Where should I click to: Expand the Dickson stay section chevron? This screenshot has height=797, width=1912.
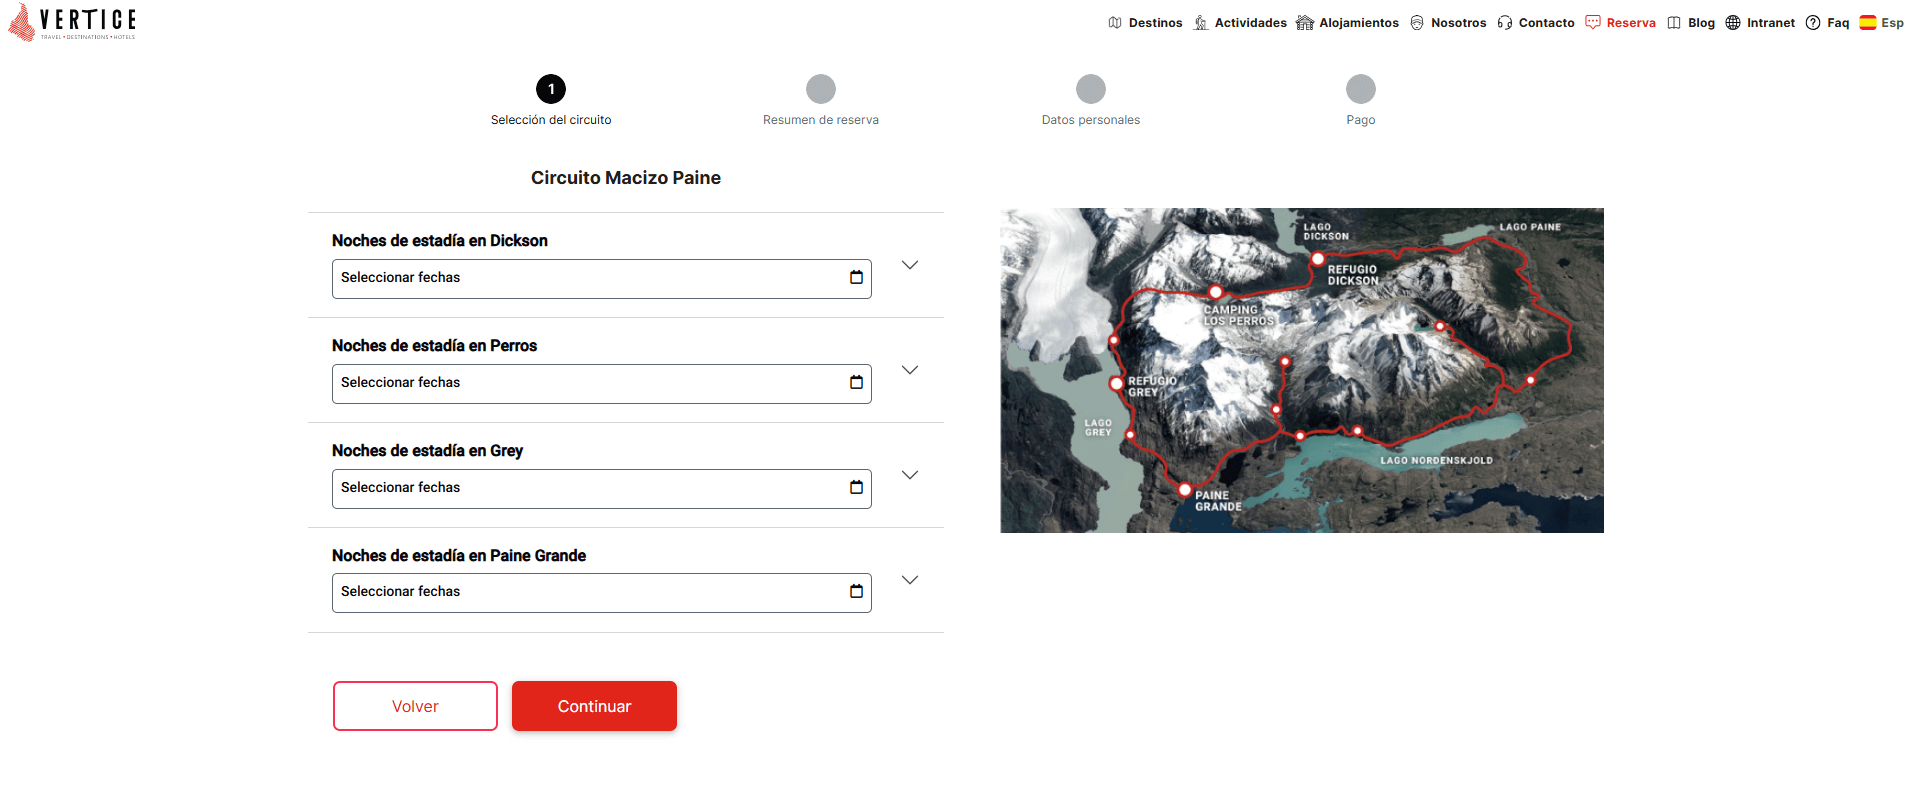tap(909, 265)
